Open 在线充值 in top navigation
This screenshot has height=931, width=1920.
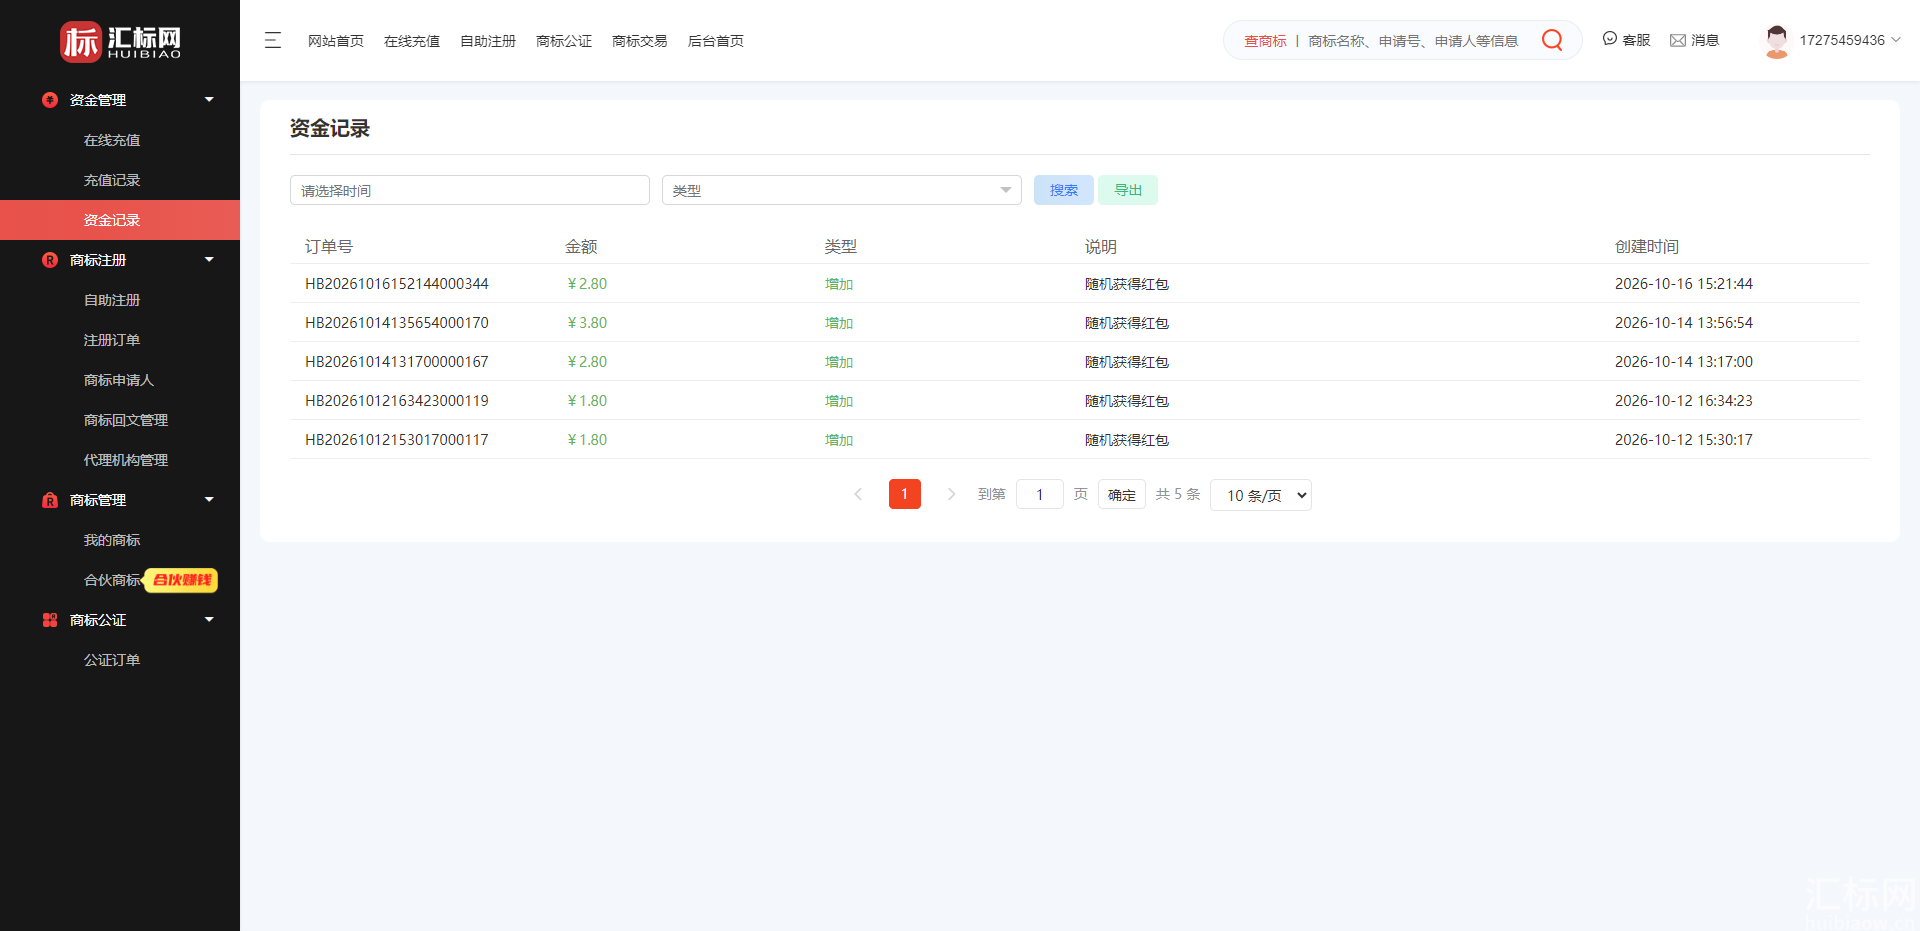click(x=412, y=41)
